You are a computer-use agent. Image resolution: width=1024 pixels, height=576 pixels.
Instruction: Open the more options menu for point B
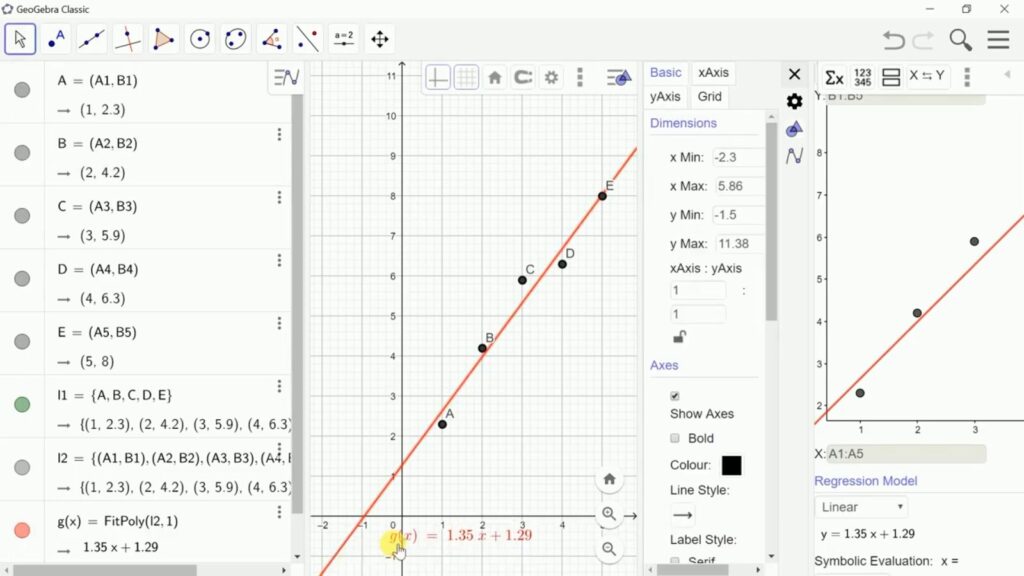pos(280,134)
